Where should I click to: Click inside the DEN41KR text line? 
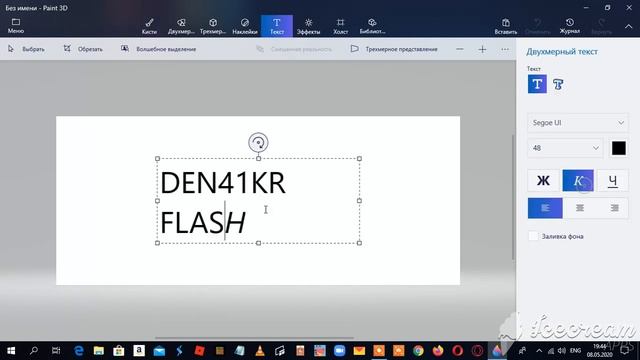click(x=223, y=183)
